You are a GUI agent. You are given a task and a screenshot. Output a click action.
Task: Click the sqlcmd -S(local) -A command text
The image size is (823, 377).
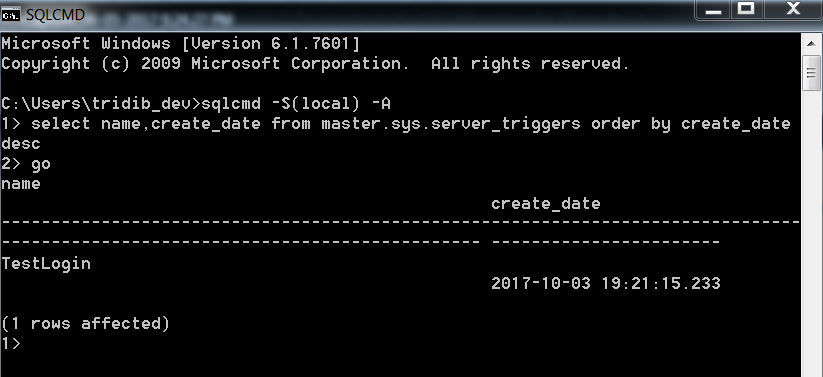[296, 103]
